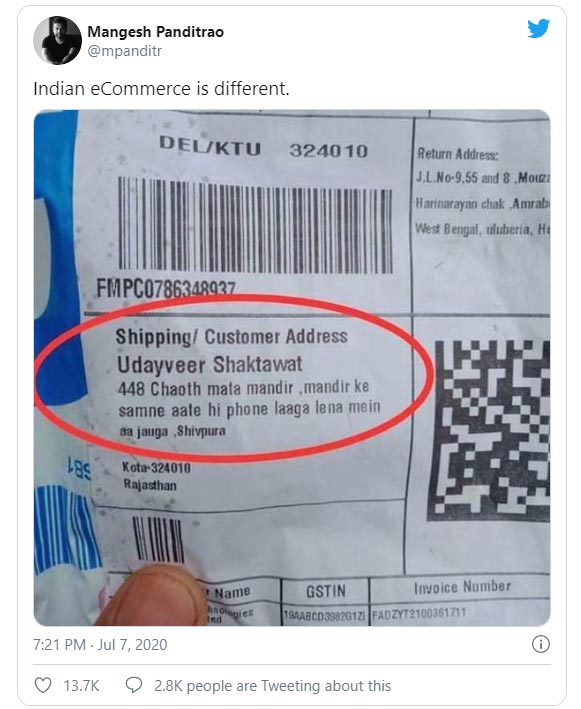Click the data matrix code in the photo
This screenshot has width=581, height=709.
(492, 430)
